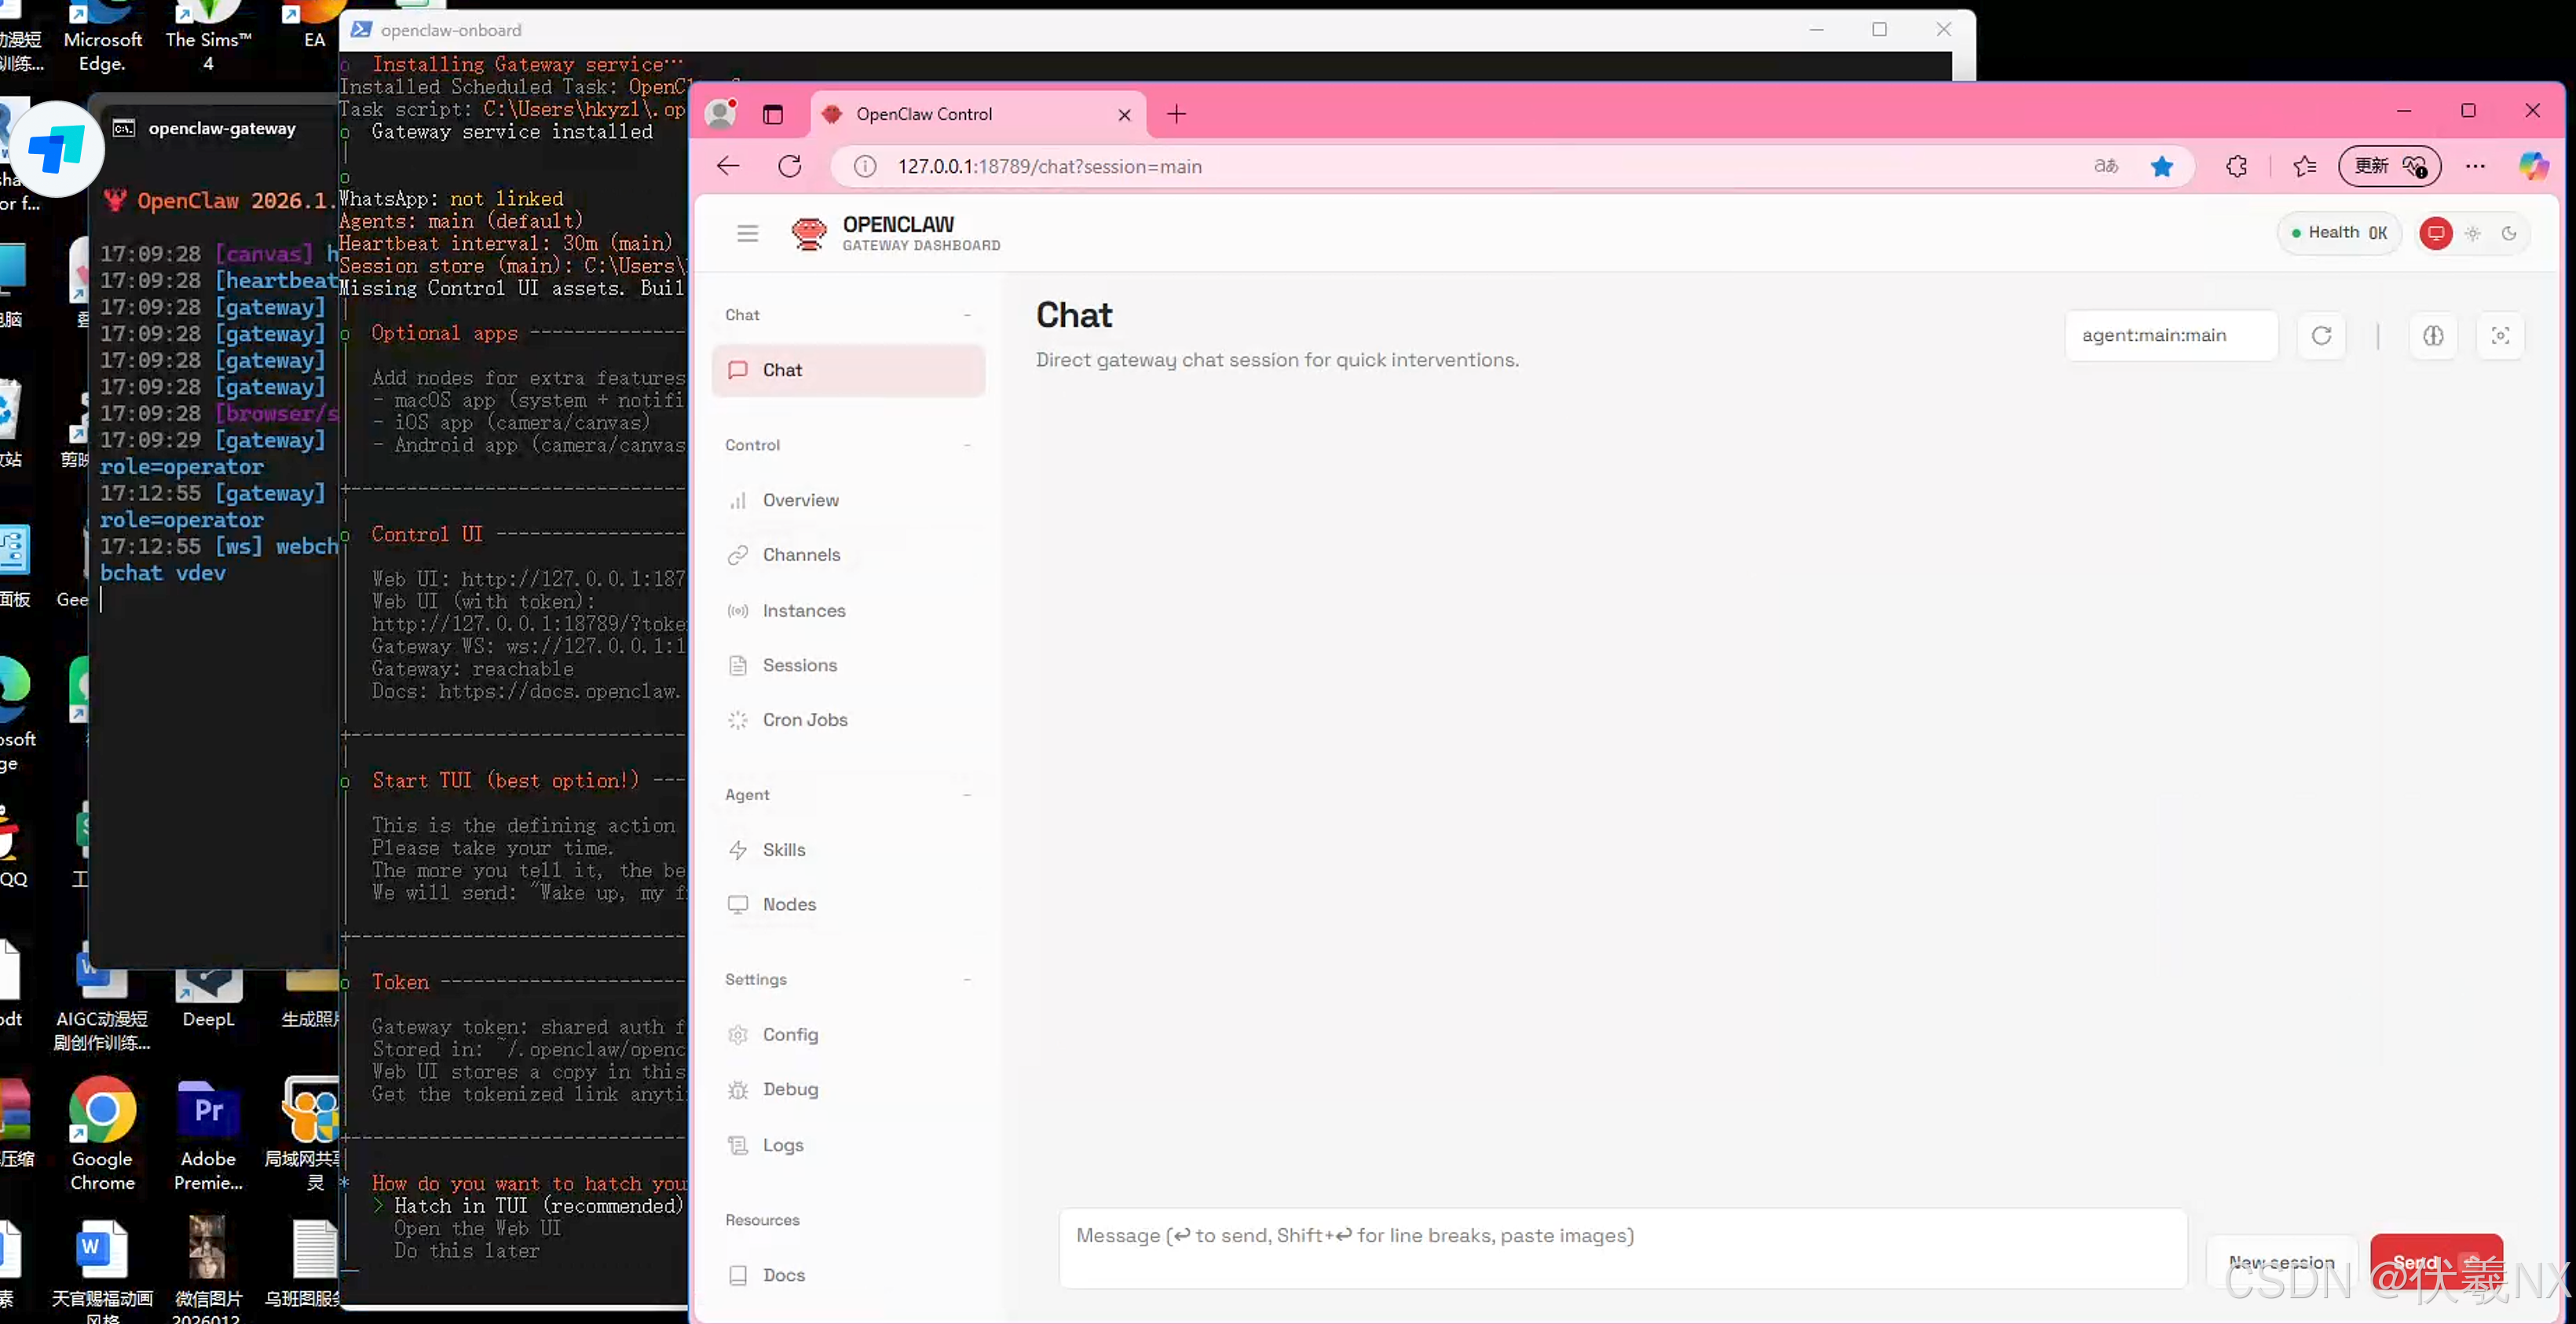Open the Logs page
2576x1324 pixels.
pos(782,1145)
